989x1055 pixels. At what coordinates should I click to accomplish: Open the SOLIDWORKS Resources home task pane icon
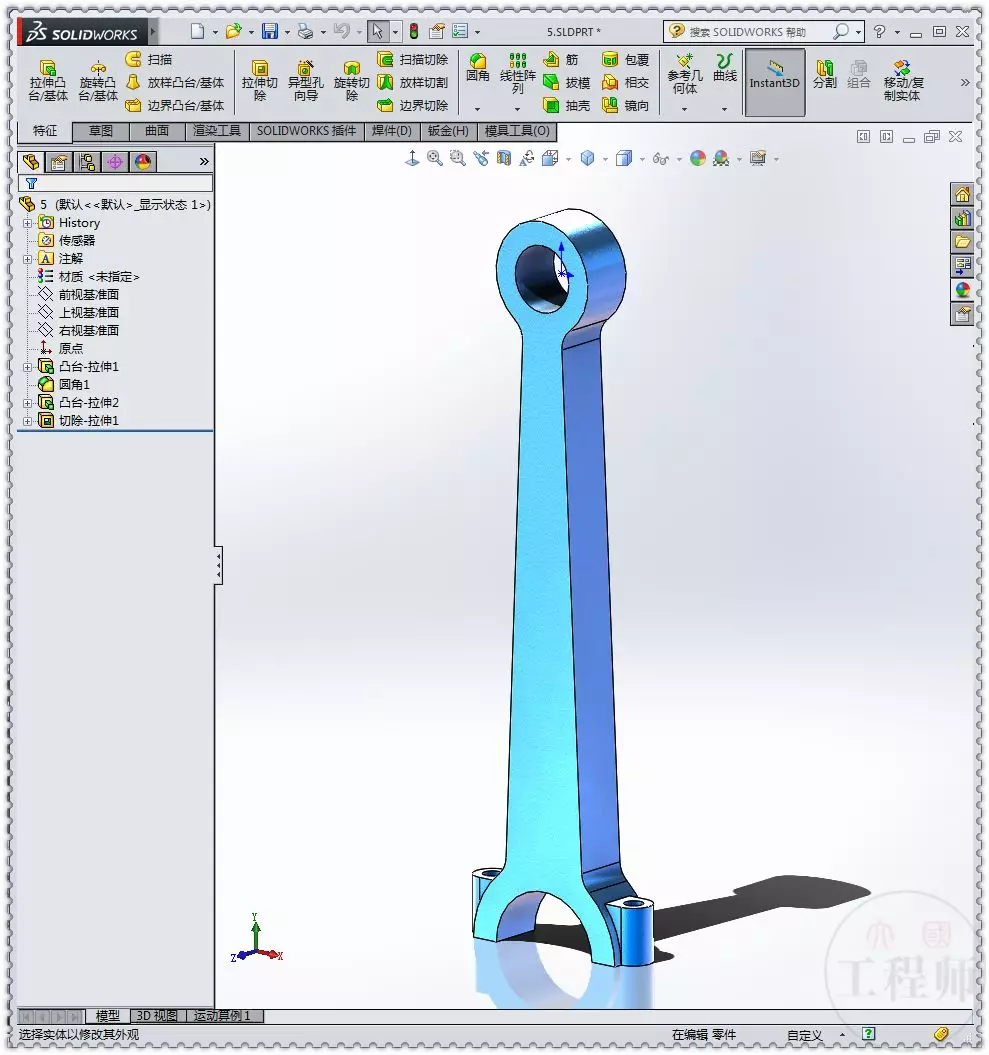(x=962, y=194)
